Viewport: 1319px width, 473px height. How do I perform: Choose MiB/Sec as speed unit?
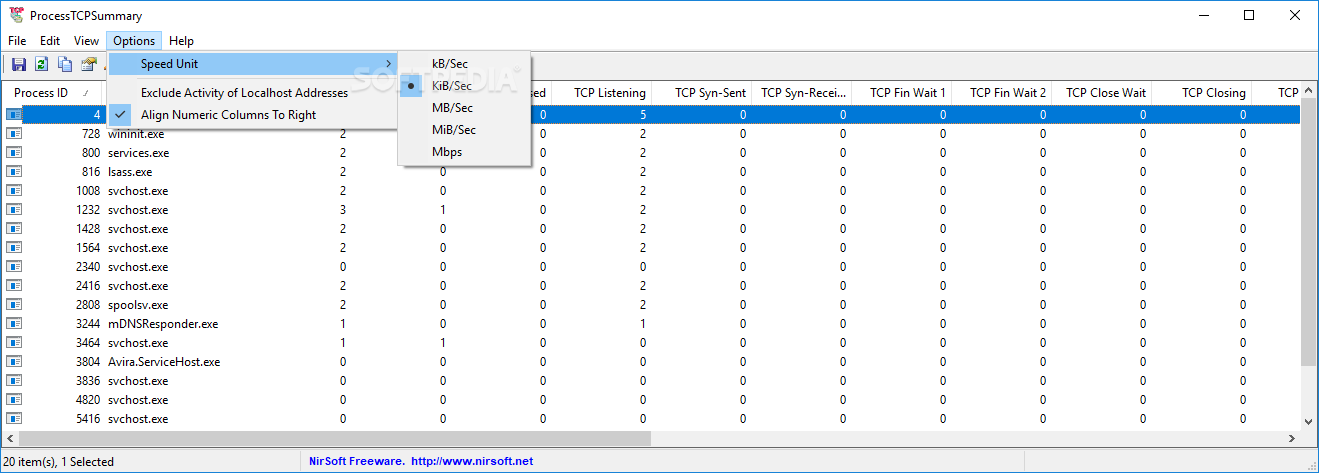pyautogui.click(x=464, y=130)
